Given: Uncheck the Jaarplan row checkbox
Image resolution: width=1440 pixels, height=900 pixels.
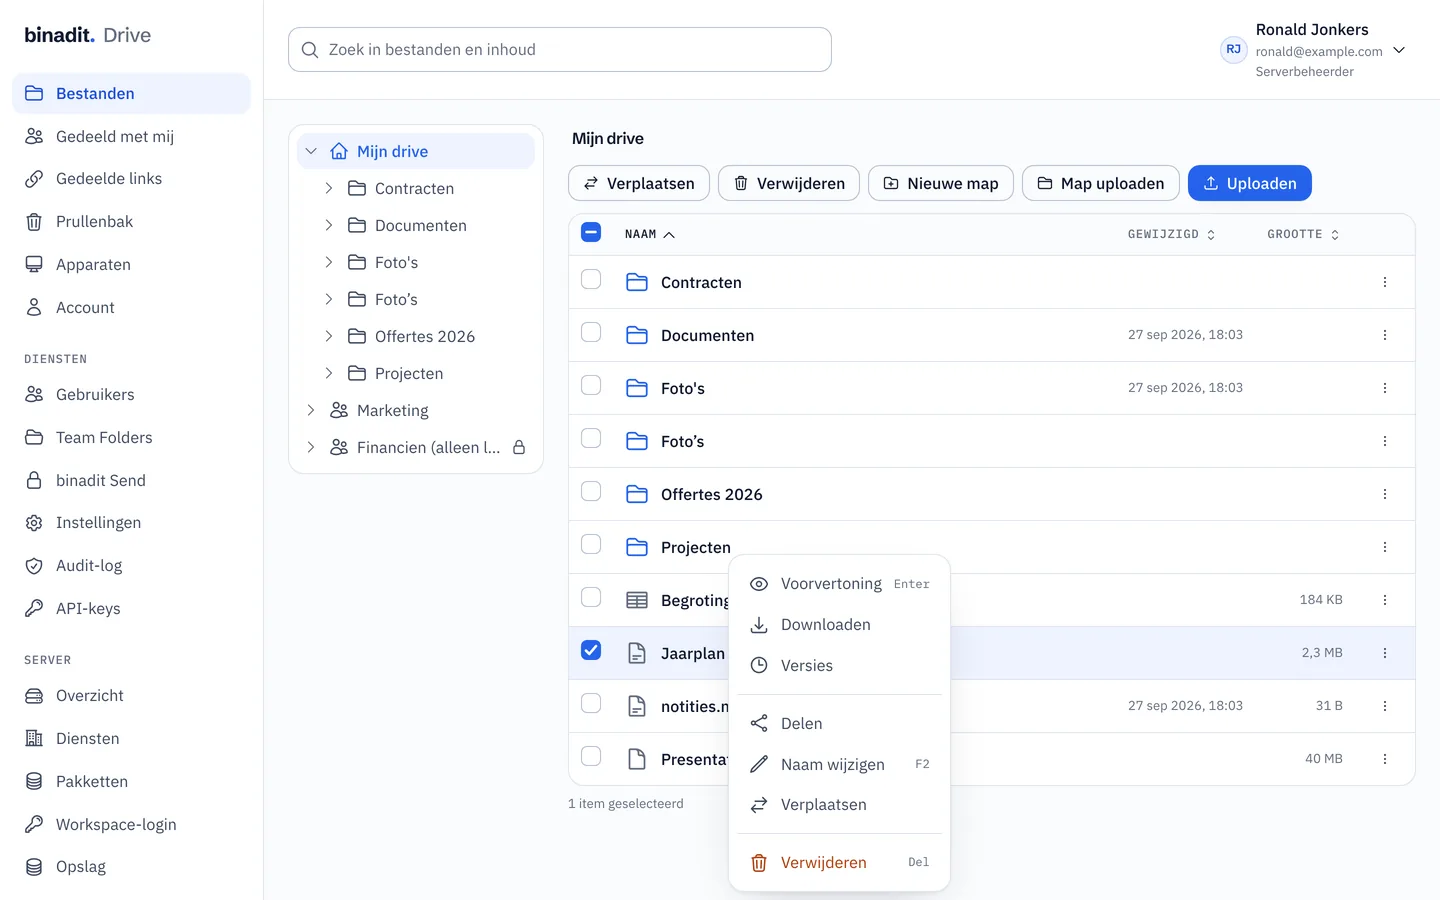Looking at the screenshot, I should click(591, 650).
